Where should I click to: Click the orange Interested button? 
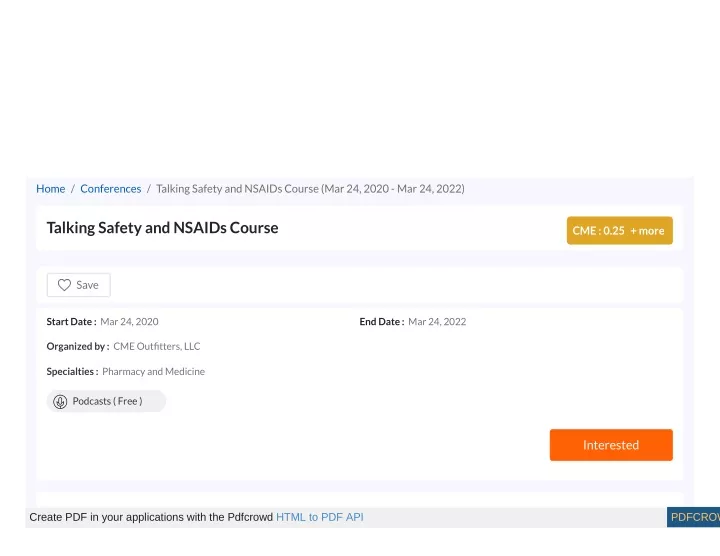tap(611, 445)
